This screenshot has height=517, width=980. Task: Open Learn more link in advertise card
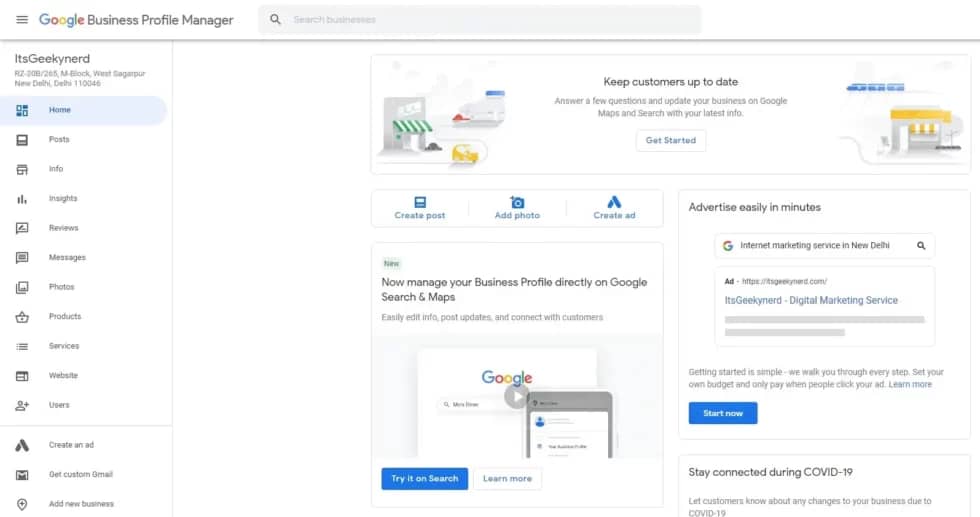(910, 384)
